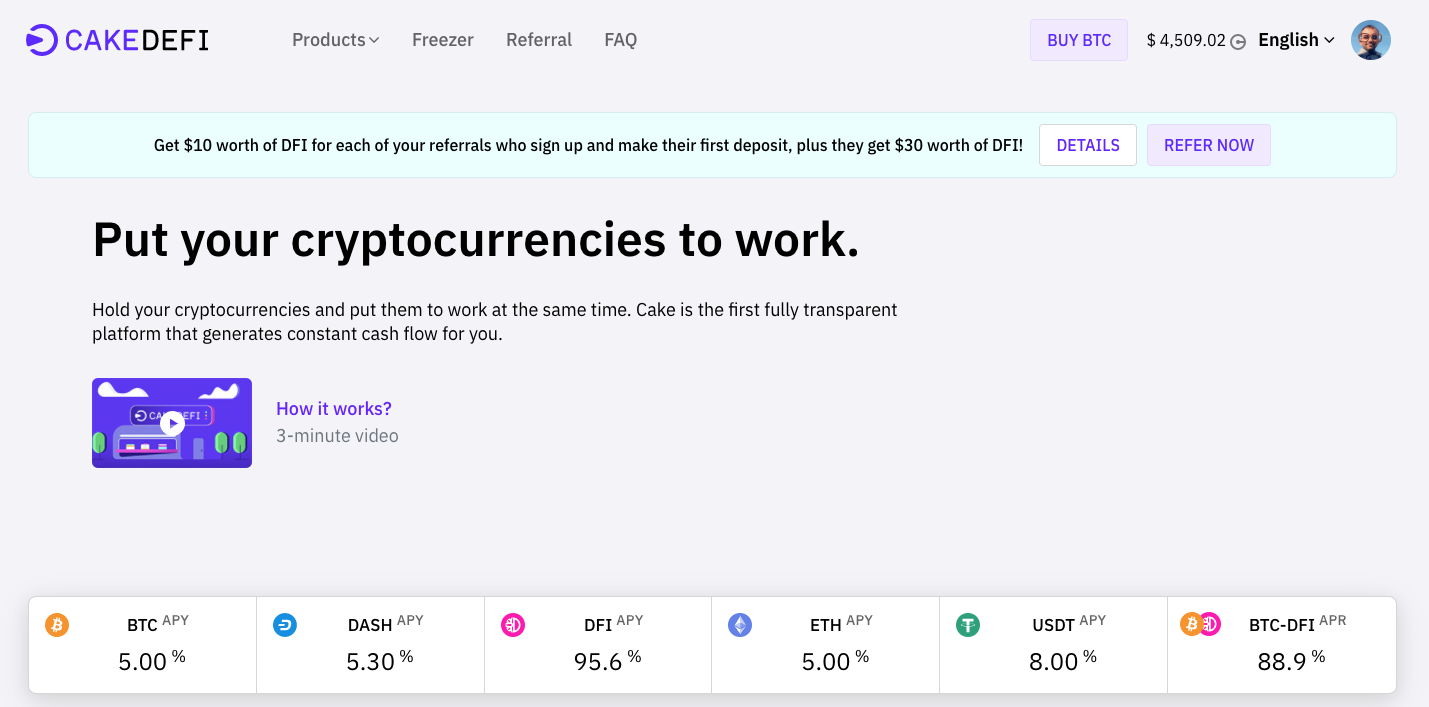Viewport: 1429px width, 707px height.
Task: Click the 3-minute video thumbnail
Action: (x=171, y=422)
